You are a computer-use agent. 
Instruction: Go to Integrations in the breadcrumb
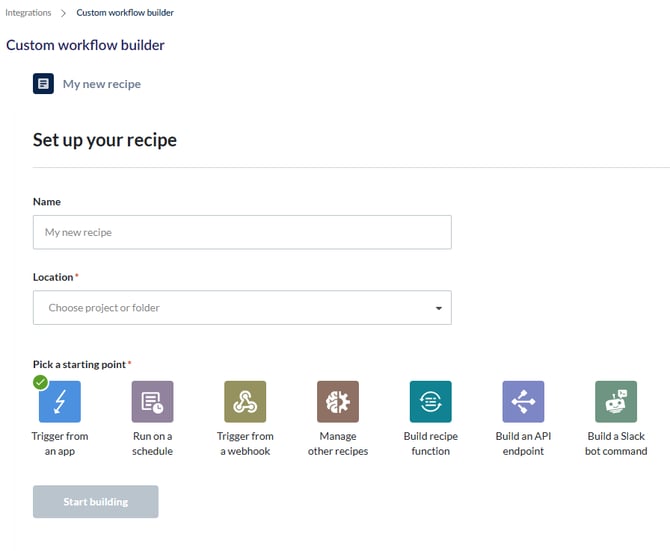29,12
